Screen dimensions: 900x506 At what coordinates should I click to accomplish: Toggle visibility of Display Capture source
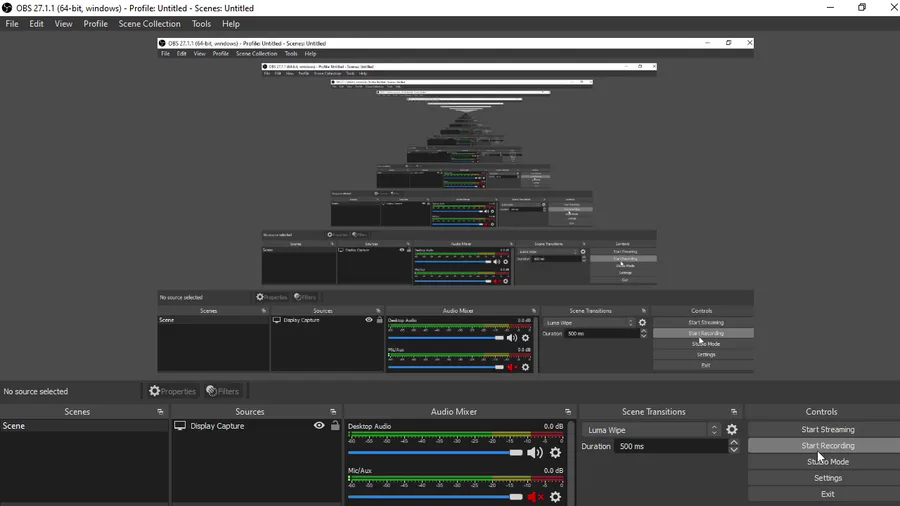[319, 426]
